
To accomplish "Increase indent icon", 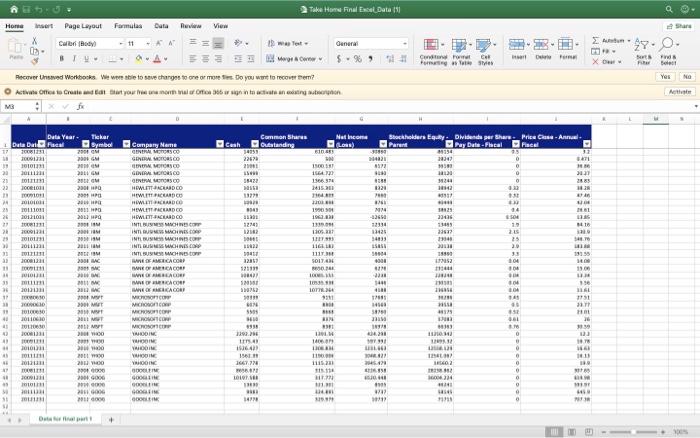I will (x=251, y=58).
